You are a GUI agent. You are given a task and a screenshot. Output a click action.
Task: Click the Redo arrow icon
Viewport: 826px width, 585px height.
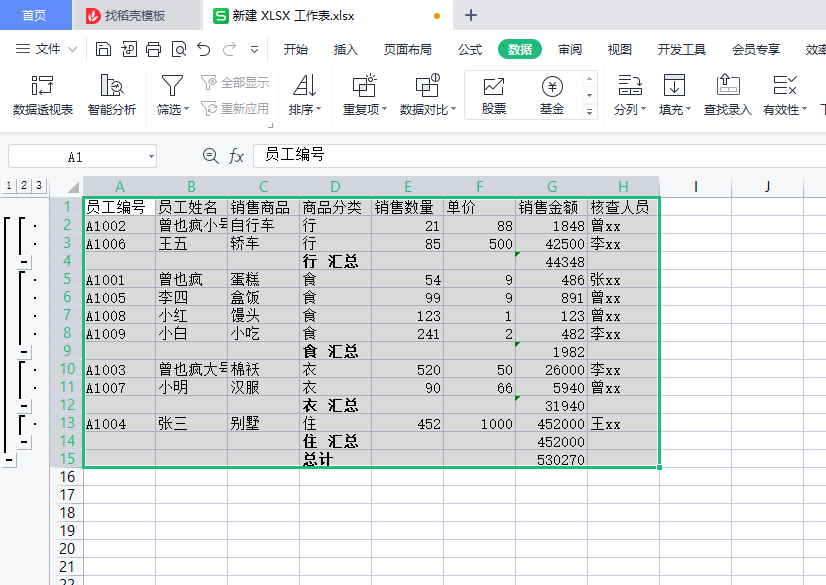coord(229,49)
